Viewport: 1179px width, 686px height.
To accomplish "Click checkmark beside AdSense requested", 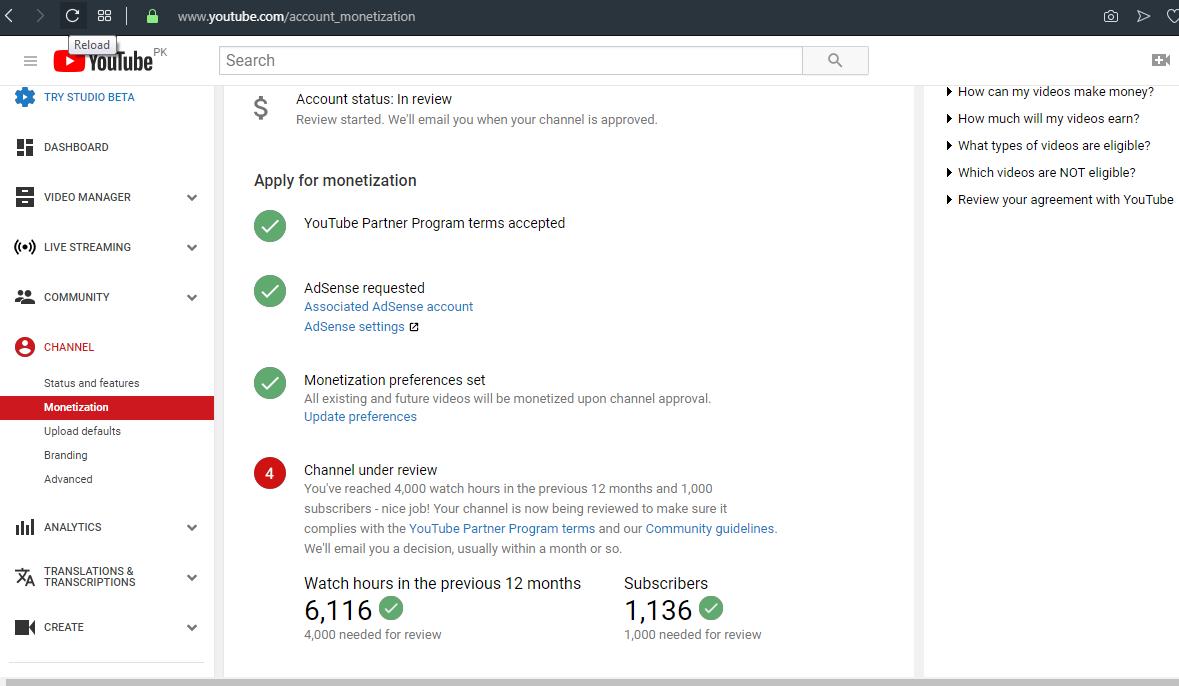I will click(x=270, y=291).
